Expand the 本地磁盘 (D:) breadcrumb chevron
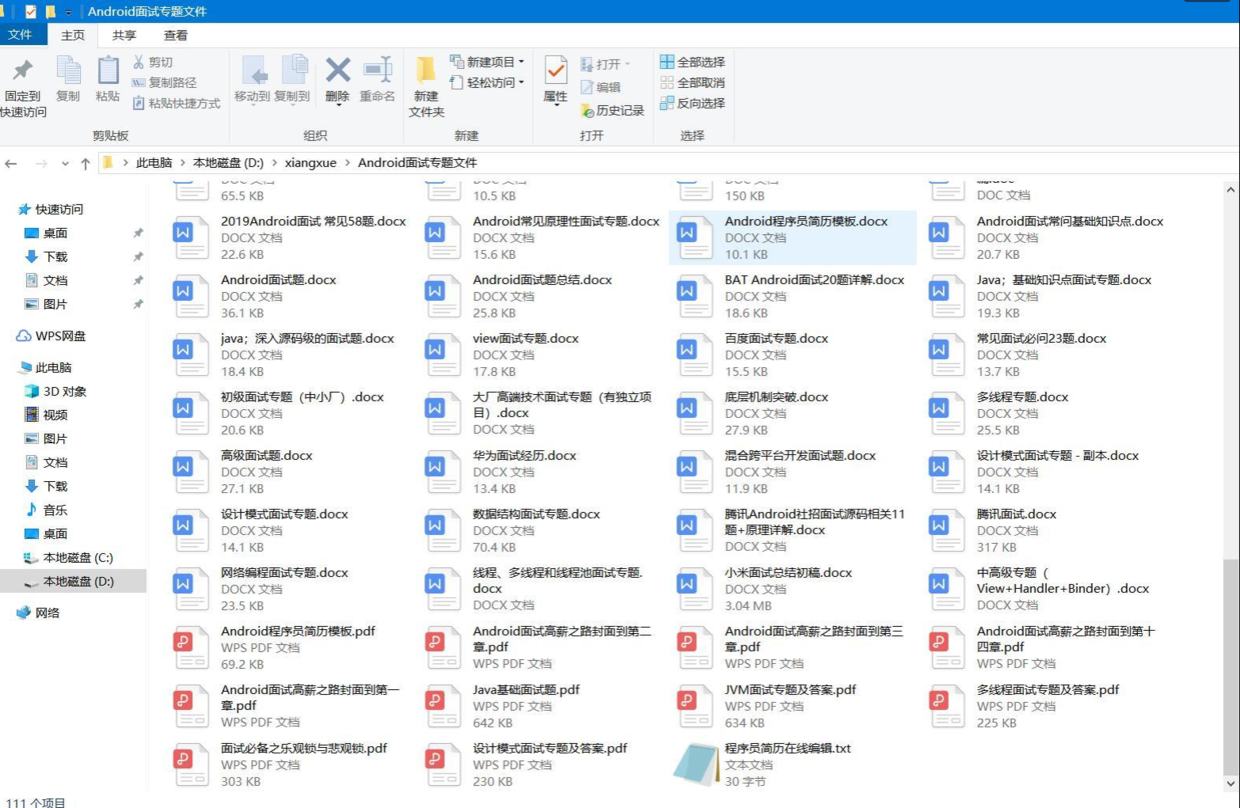Image resolution: width=1240 pixels, height=808 pixels. [274, 163]
